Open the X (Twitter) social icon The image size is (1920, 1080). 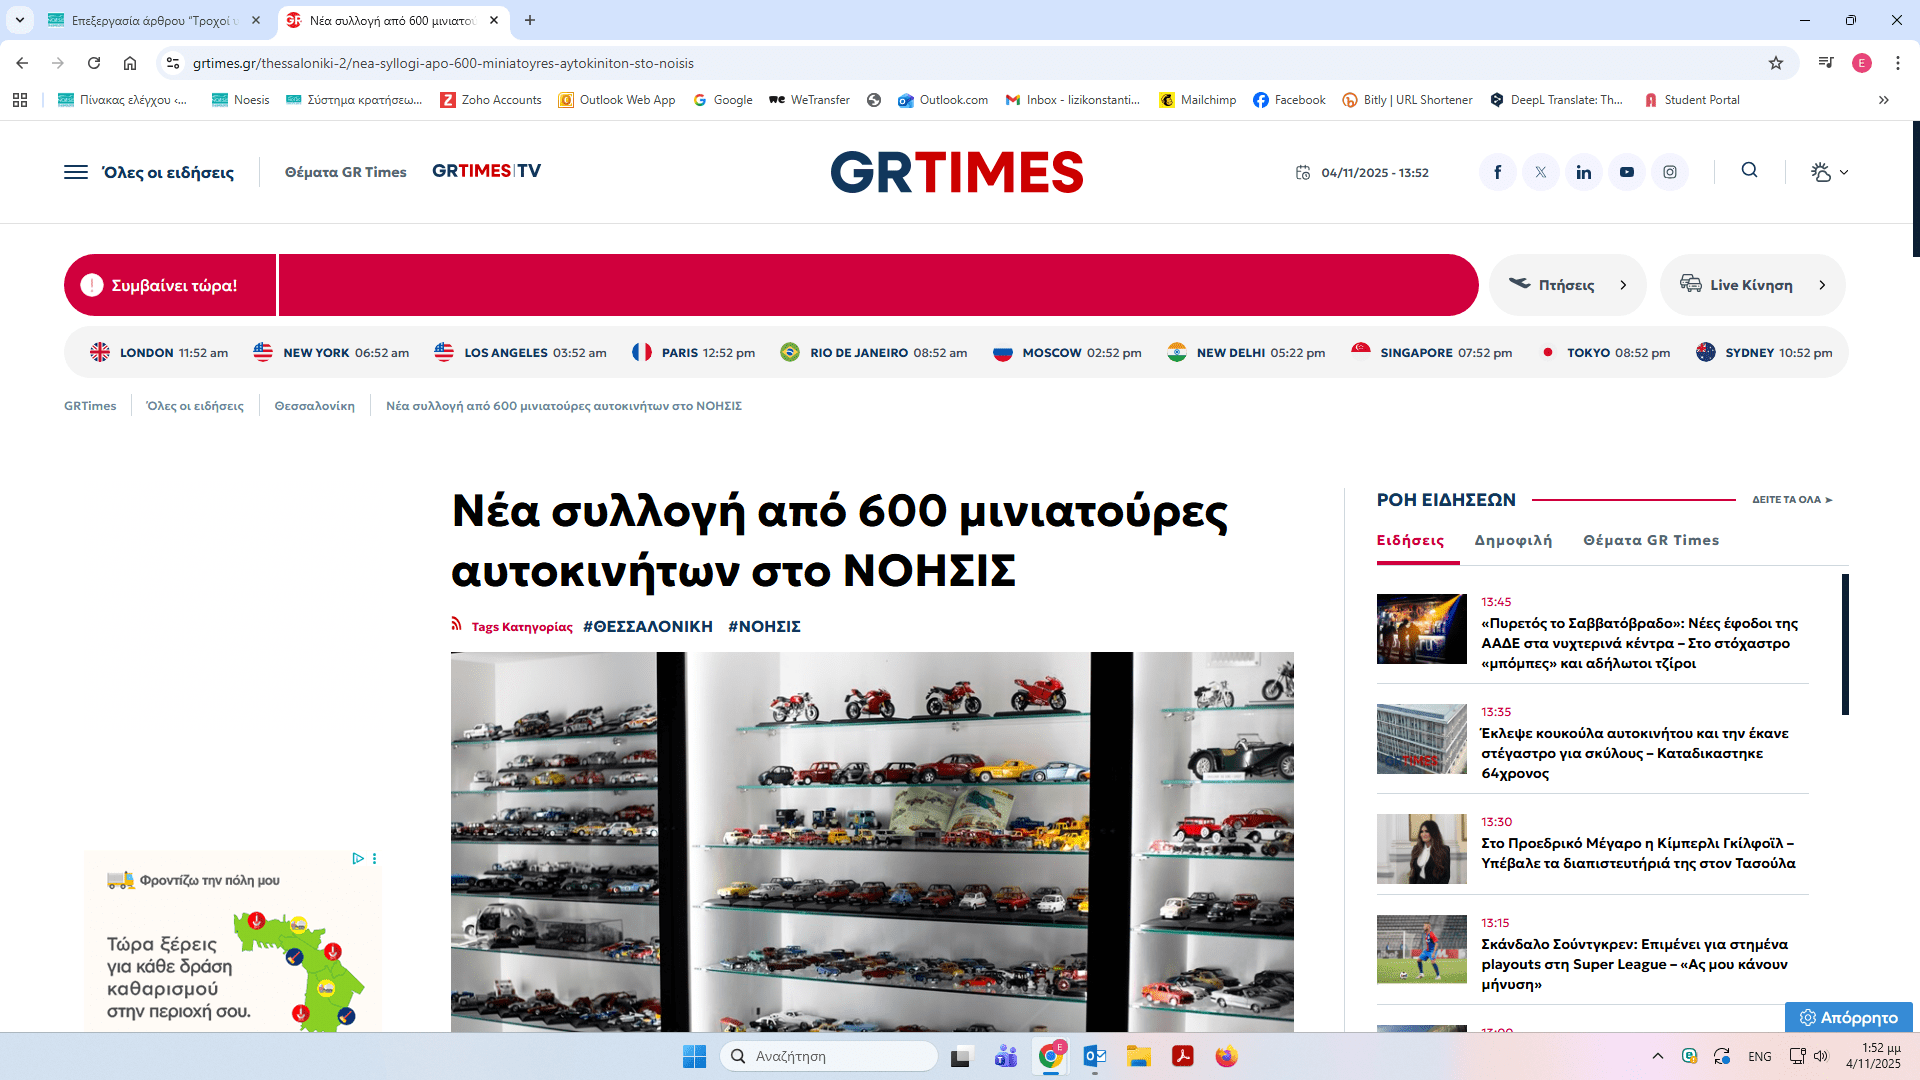pos(1540,172)
